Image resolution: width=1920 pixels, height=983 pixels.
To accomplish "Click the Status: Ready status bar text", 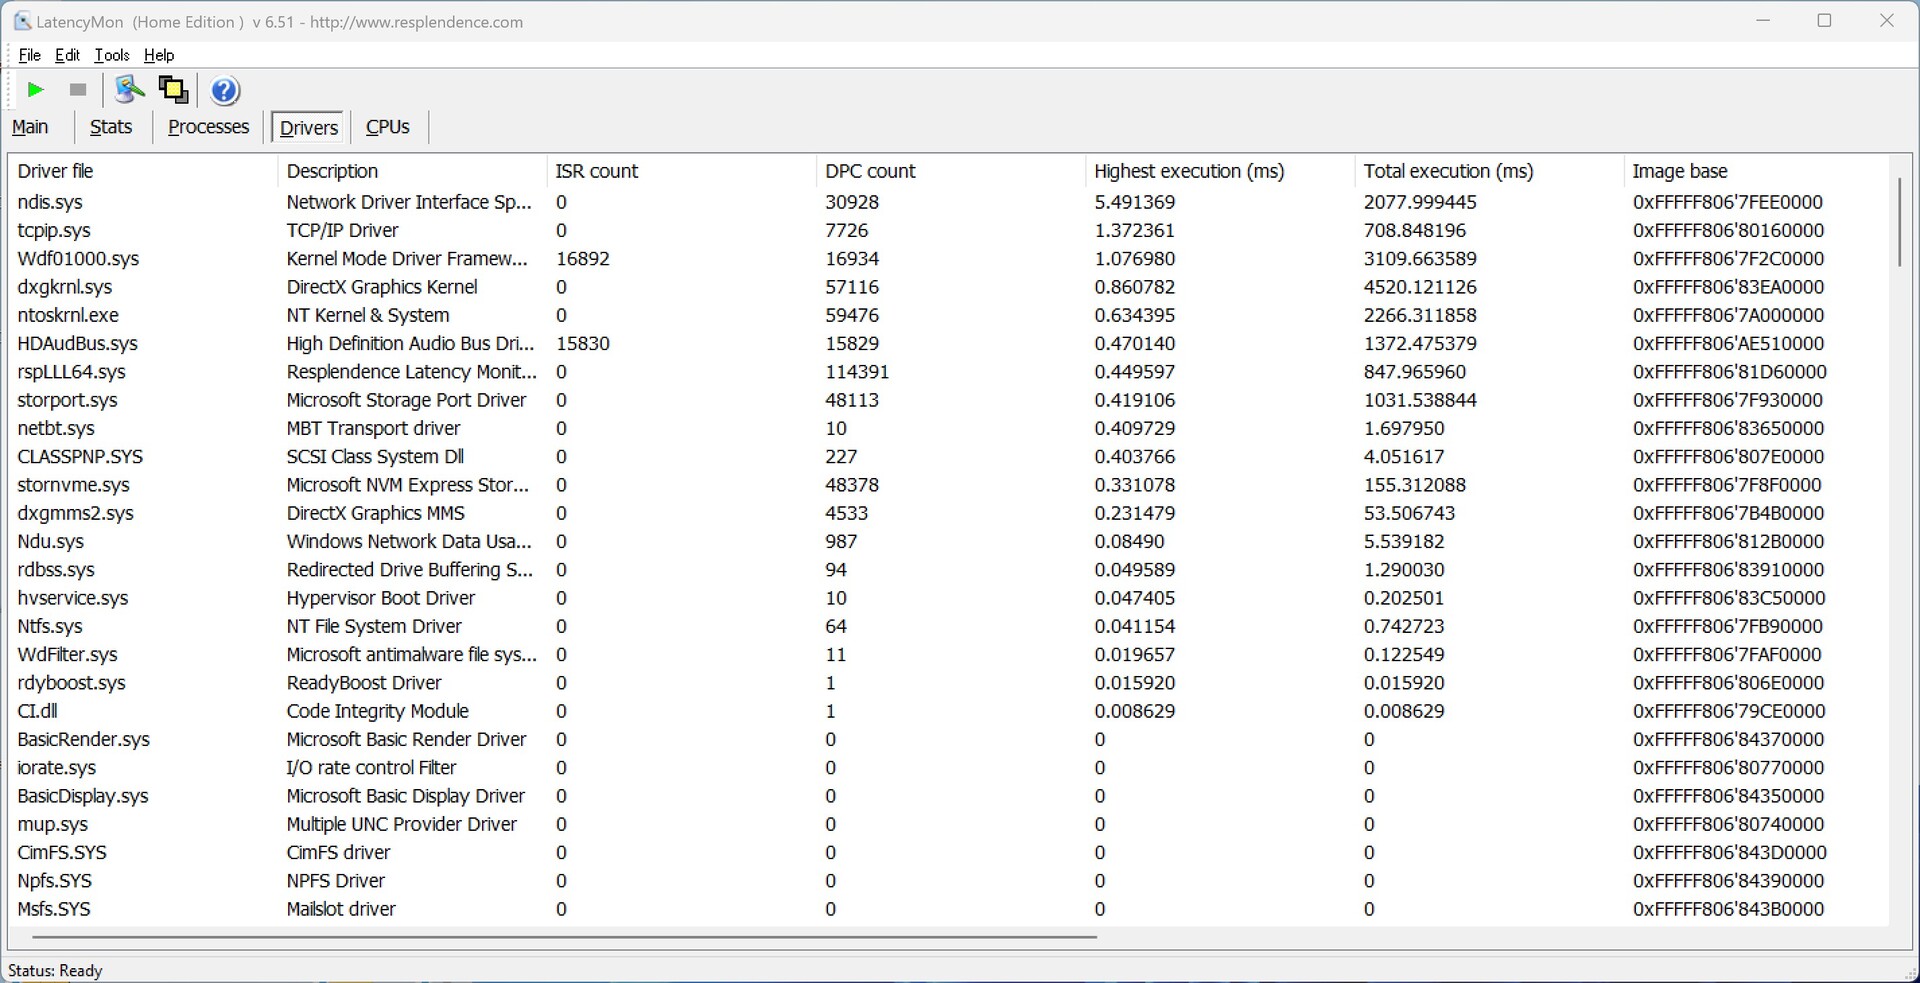I will pyautogui.click(x=55, y=970).
